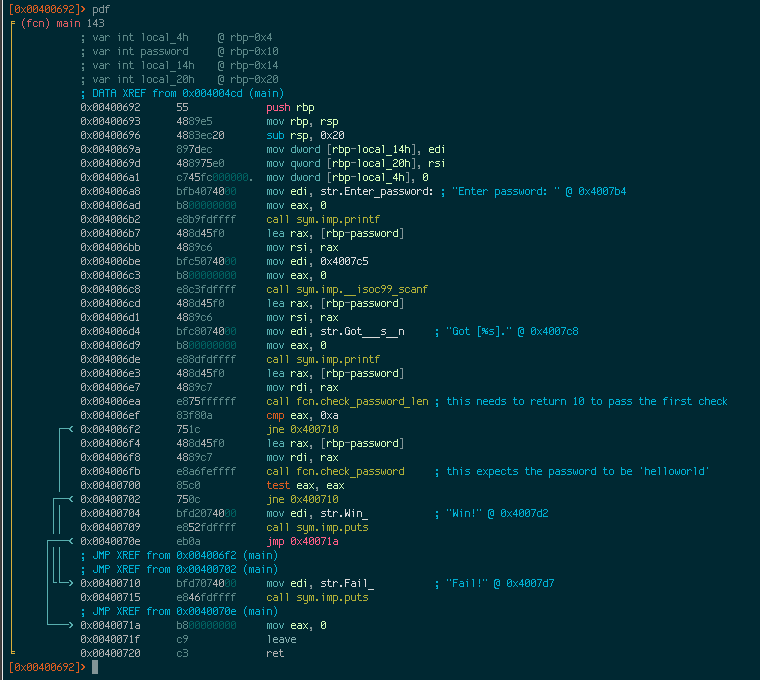The width and height of the screenshot is (760, 680).
Task: Click the 'mov rbp, rsp' instruction
Action: pos(302,122)
